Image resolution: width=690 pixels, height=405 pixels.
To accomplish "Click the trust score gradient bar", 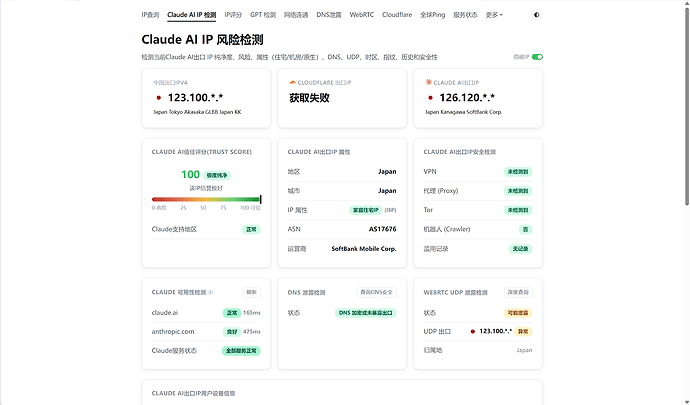I will tap(206, 199).
